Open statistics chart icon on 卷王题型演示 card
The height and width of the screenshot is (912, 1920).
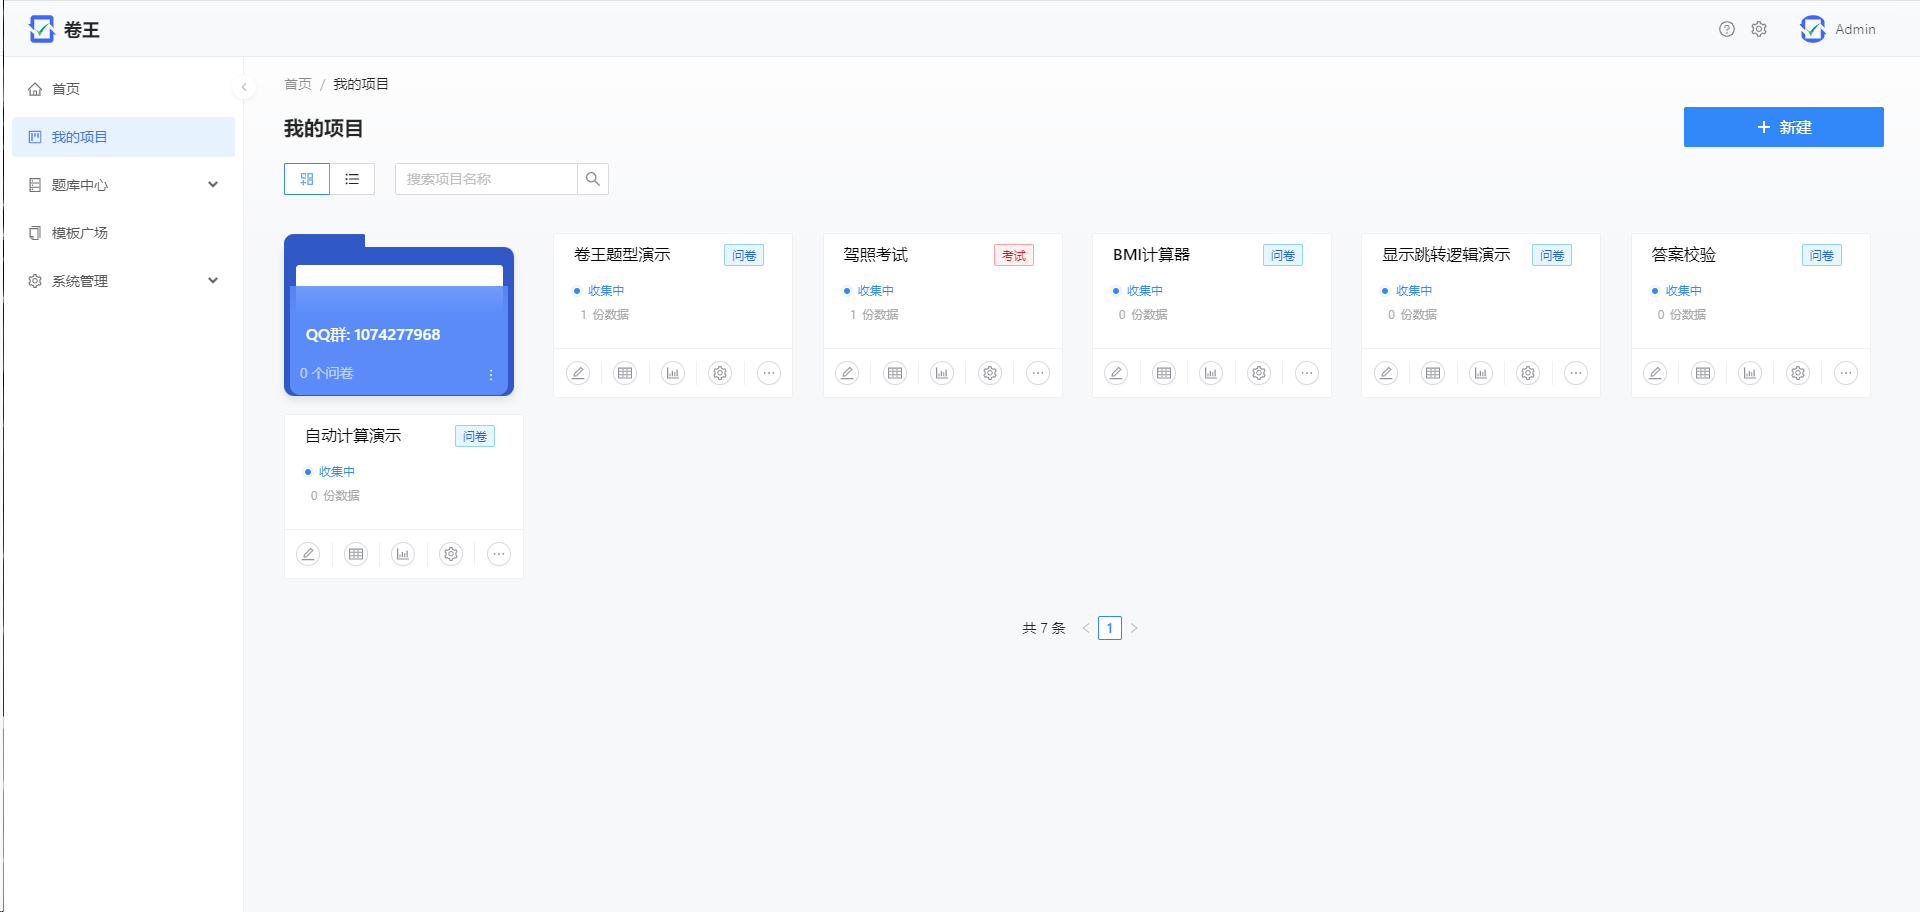673,373
